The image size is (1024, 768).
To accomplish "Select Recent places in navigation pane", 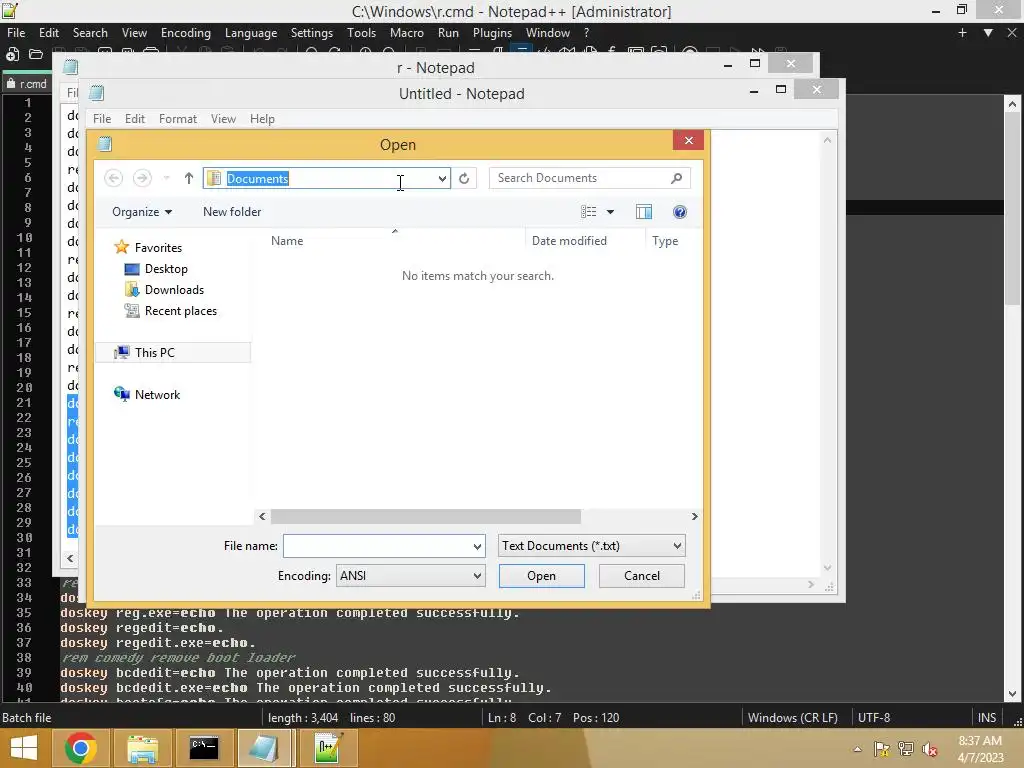I will pyautogui.click(x=180, y=311).
